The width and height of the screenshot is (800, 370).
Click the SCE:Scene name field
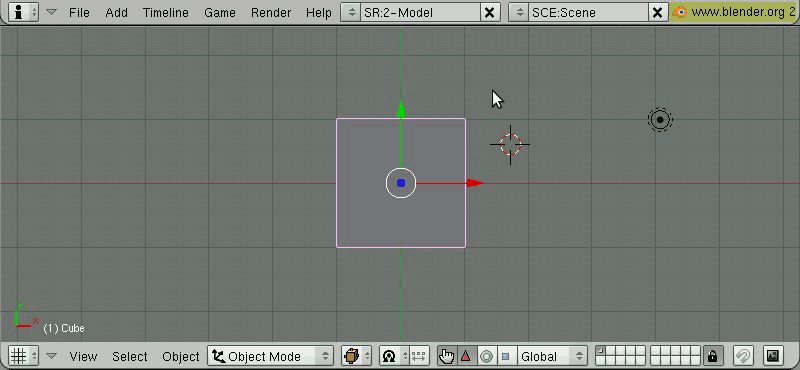pyautogui.click(x=589, y=12)
